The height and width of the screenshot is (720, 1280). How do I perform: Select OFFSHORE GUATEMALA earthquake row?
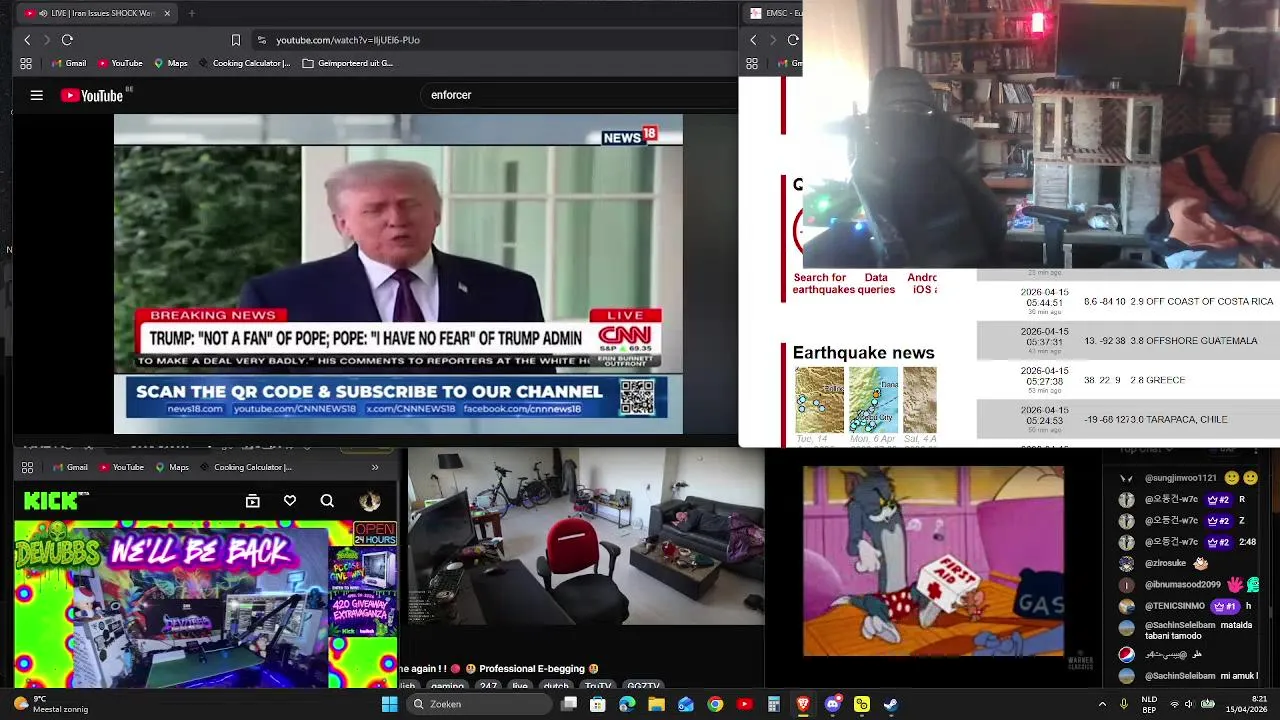click(x=1128, y=341)
